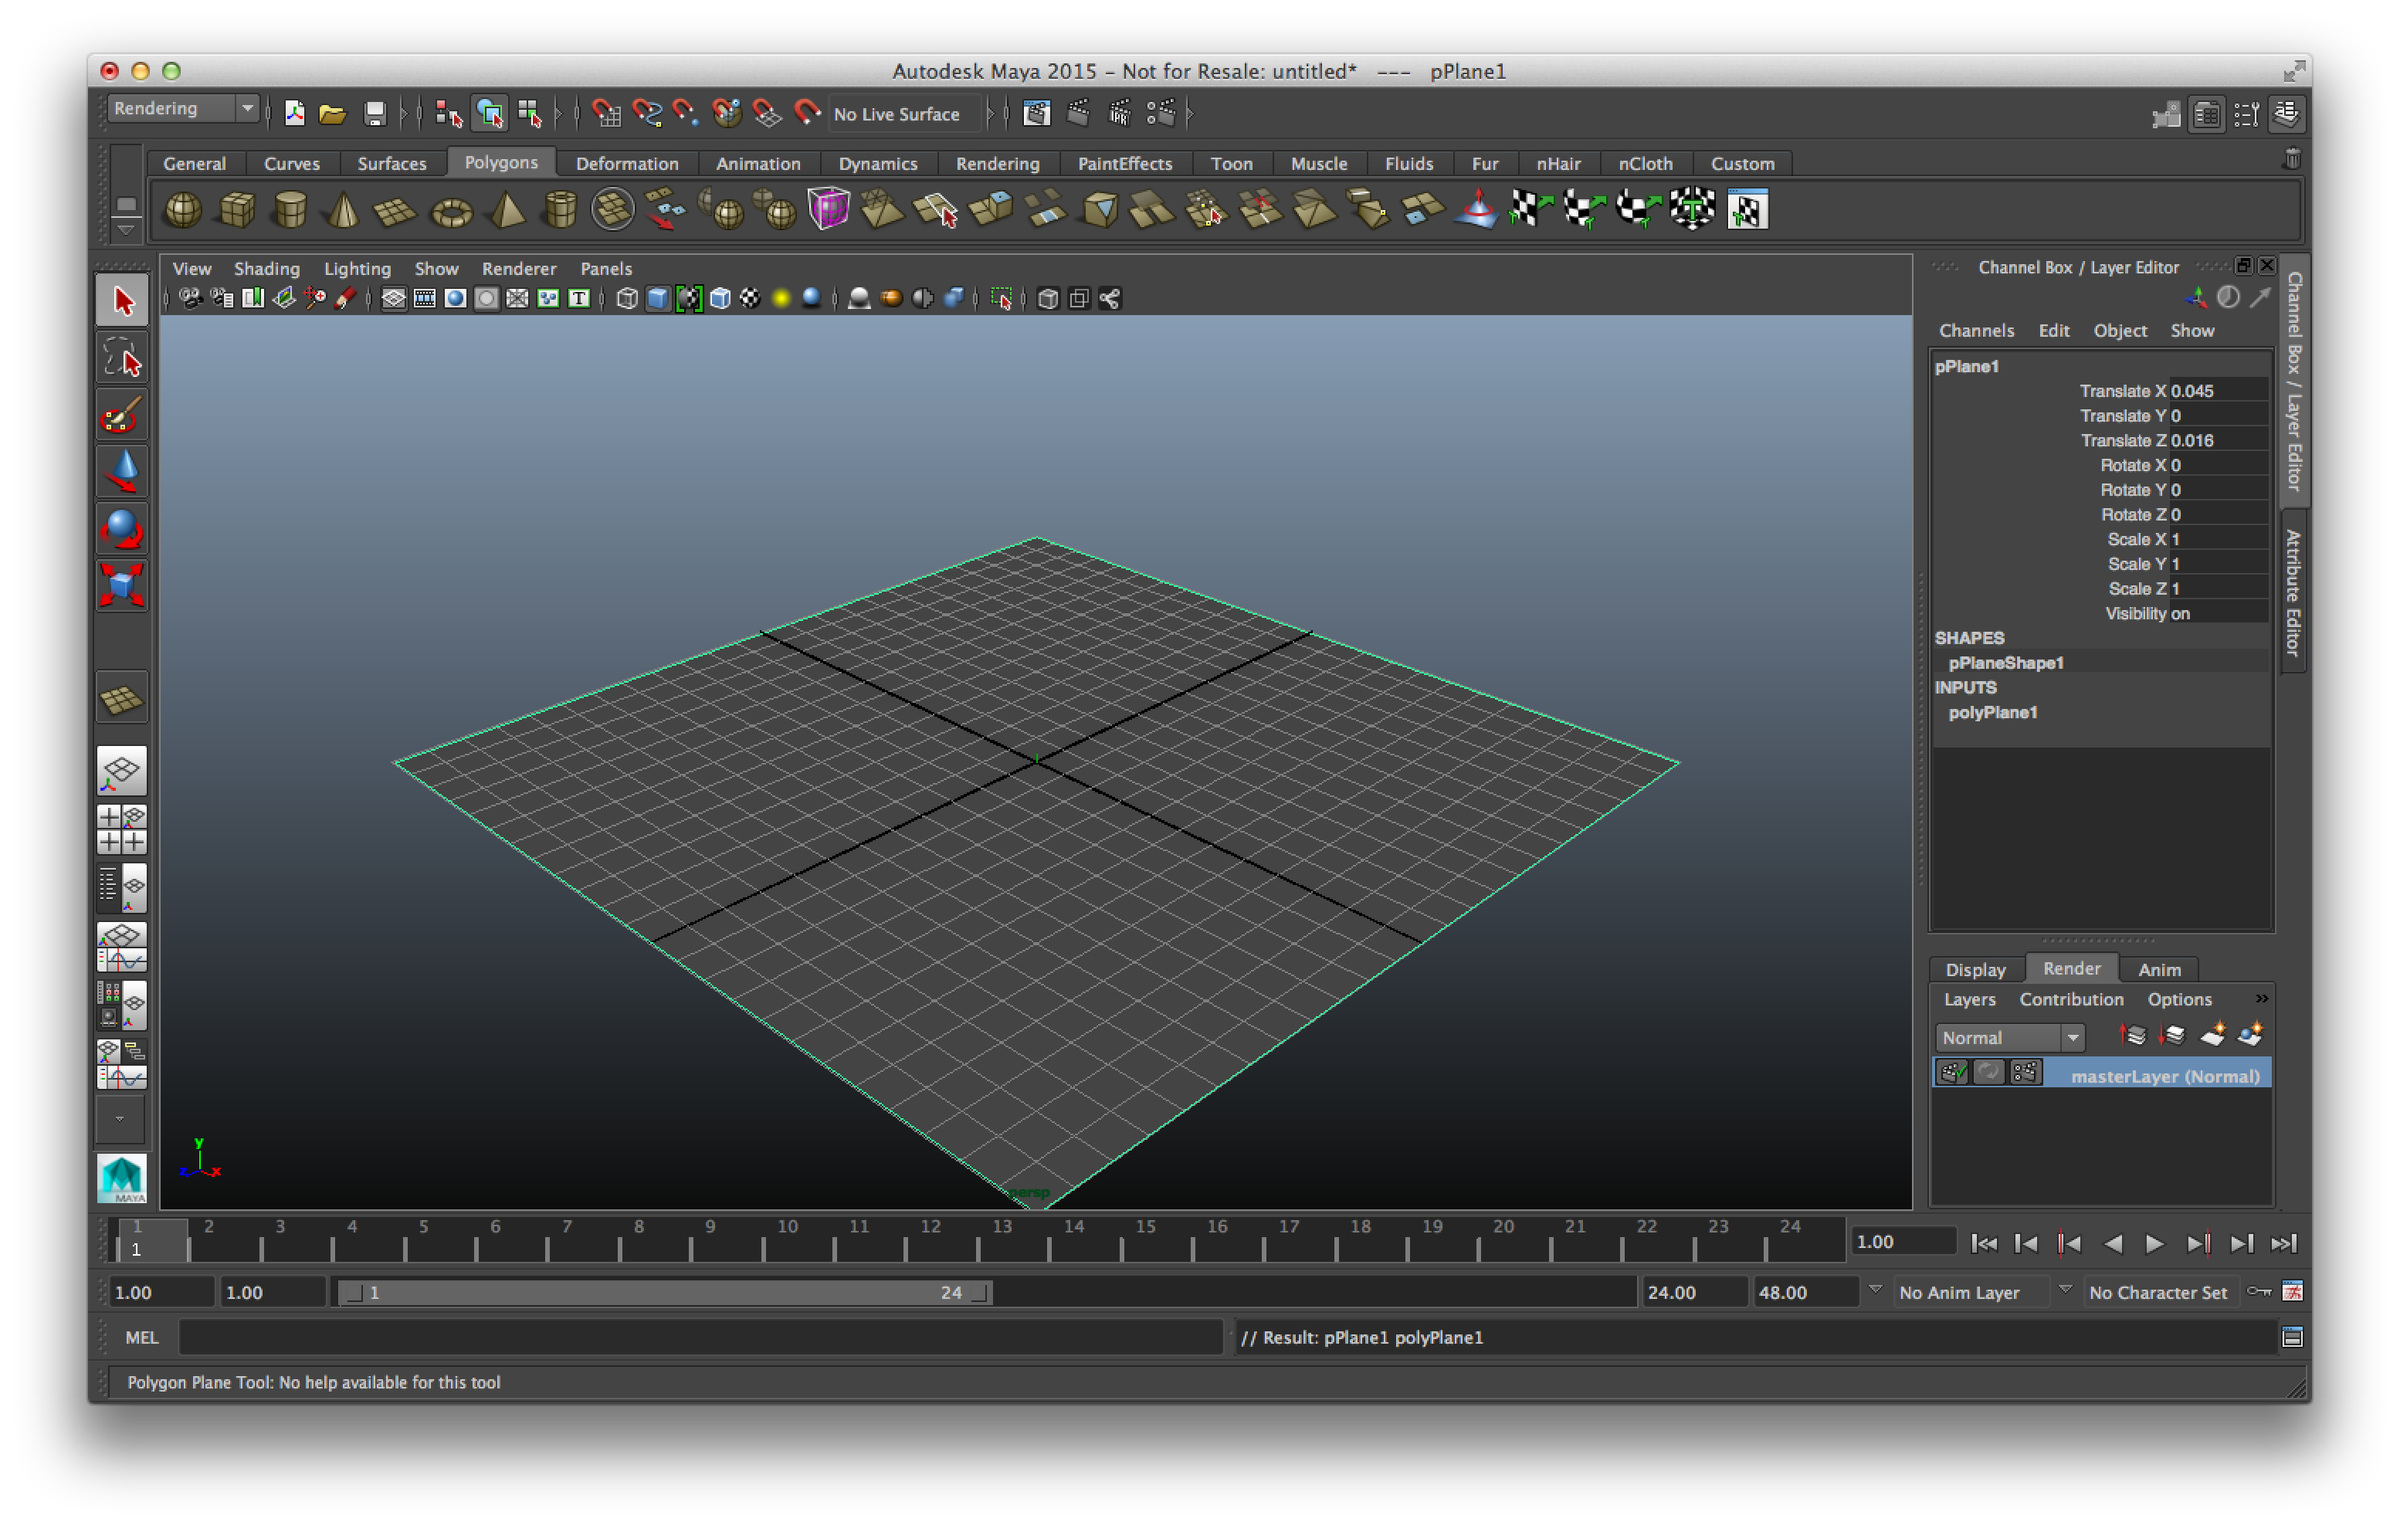Create a Polygon Torus from the shelf
The image size is (2400, 1526).
coord(450,209)
